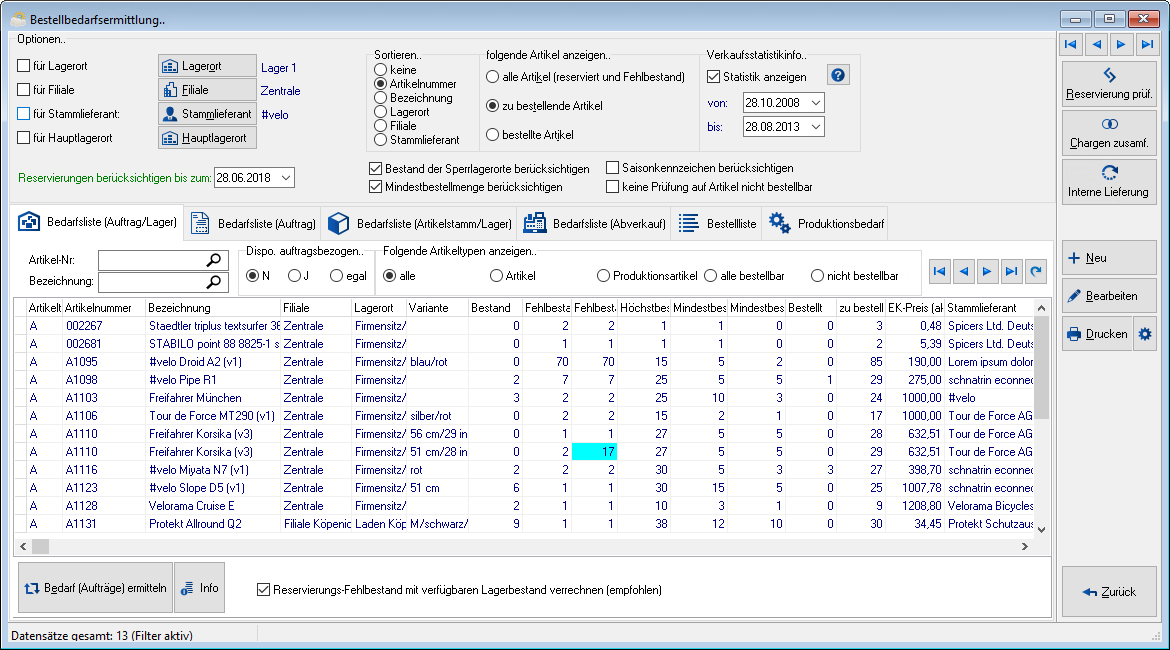
Task: Choose Stammlieferant selection button
Action: point(207,114)
